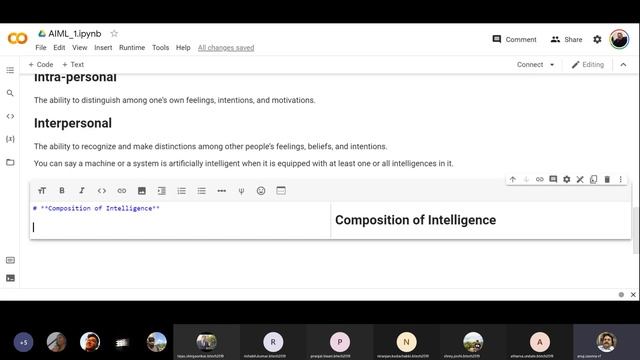Screen dimensions: 640x360
Task: Click the Connect button
Action: click(x=530, y=65)
